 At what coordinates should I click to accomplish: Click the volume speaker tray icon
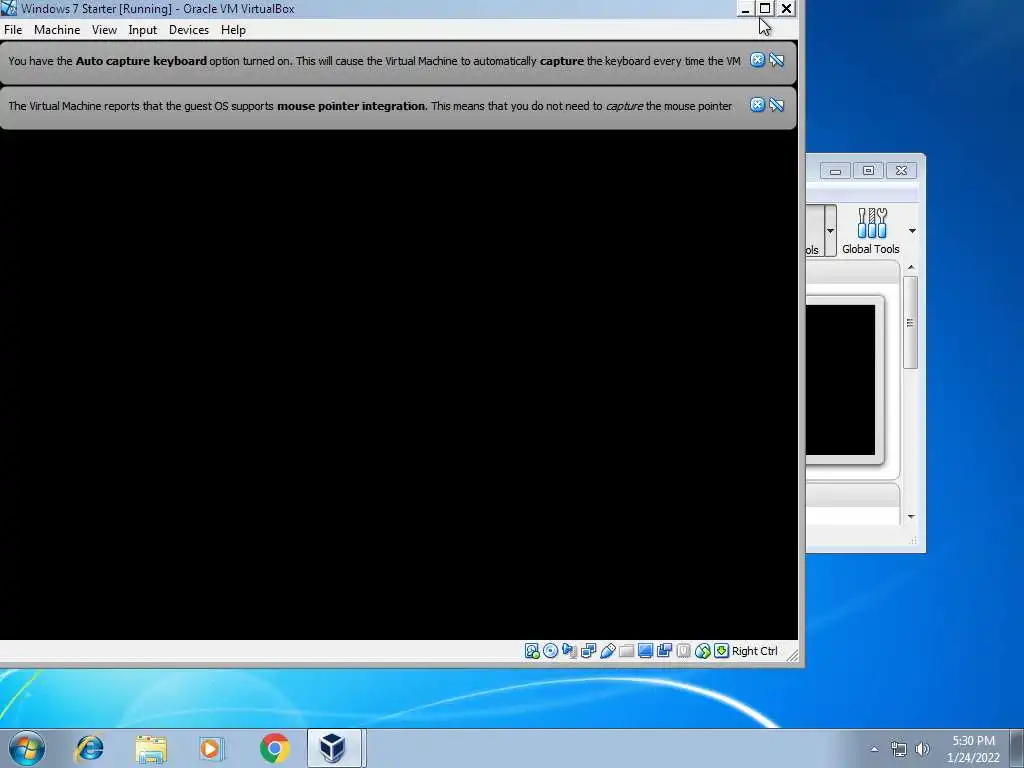(922, 749)
